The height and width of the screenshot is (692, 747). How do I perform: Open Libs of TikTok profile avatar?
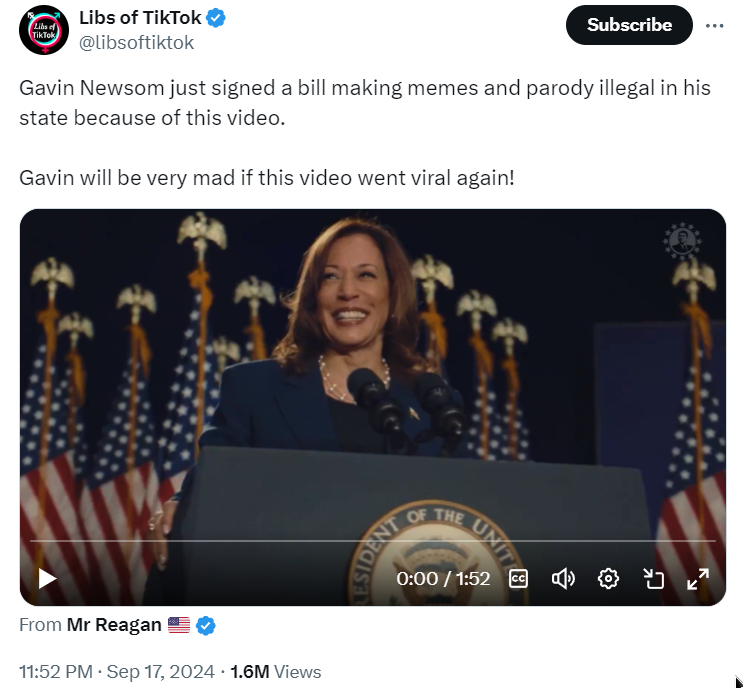pyautogui.click(x=43, y=31)
